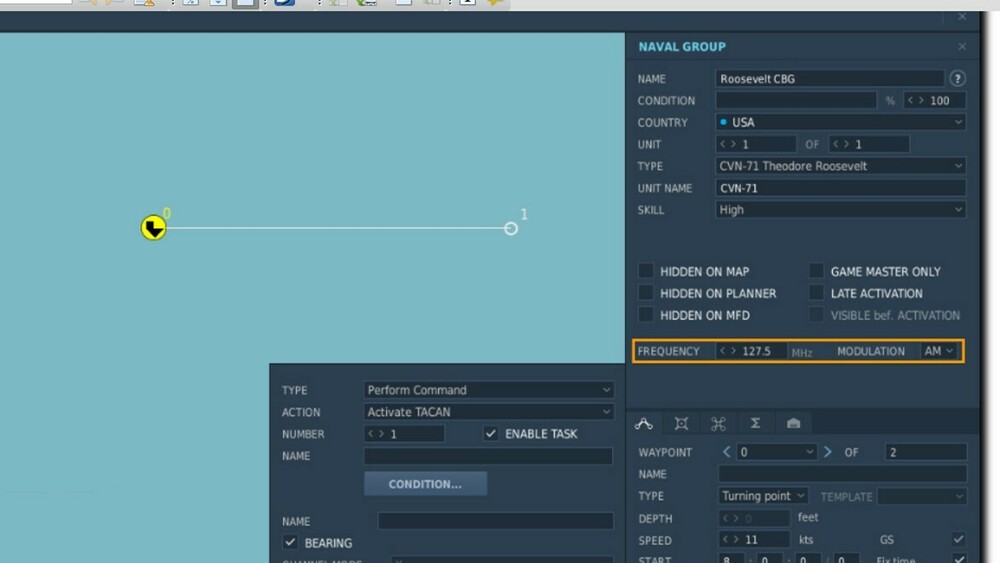This screenshot has width=1000, height=563.
Task: Click the waypoint Name field
Action: point(842,474)
